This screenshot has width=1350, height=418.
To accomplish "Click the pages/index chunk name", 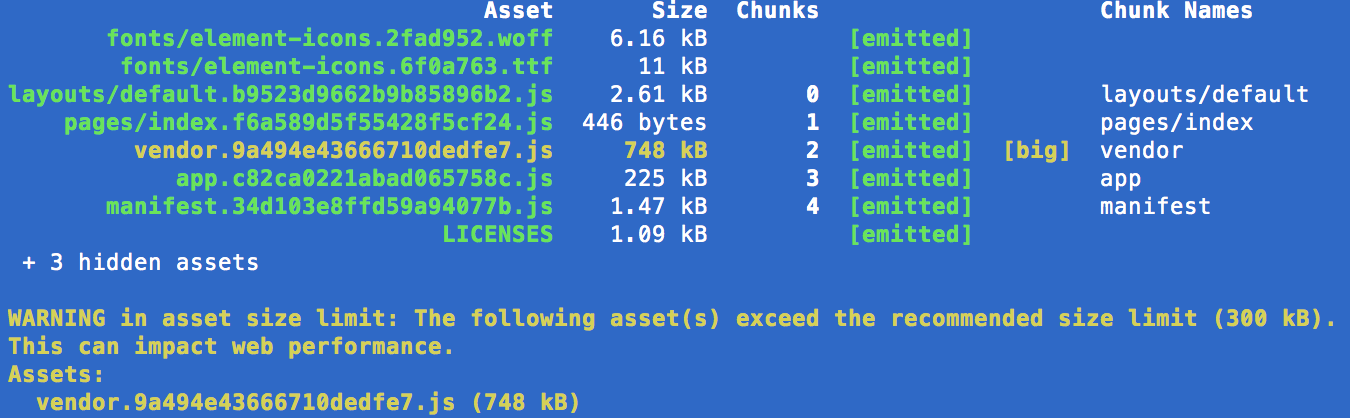I will (x=1177, y=123).
